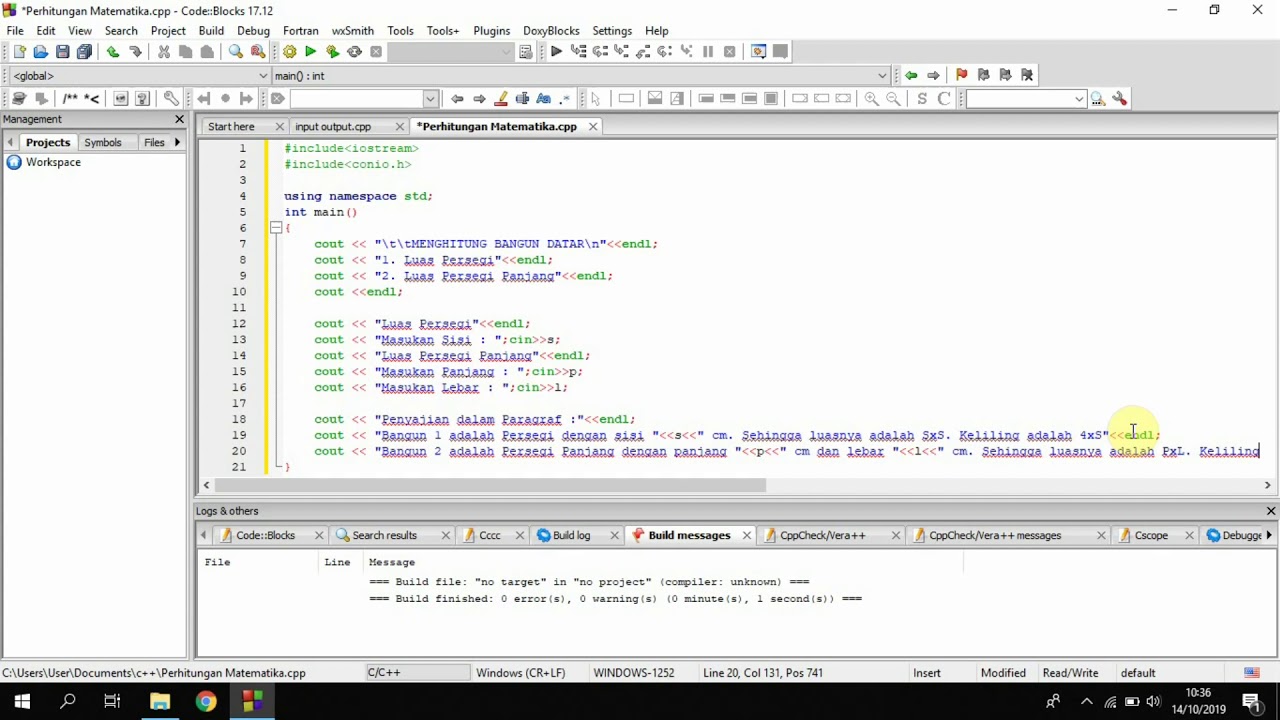Cut the selection with the scissors icon

point(164,52)
